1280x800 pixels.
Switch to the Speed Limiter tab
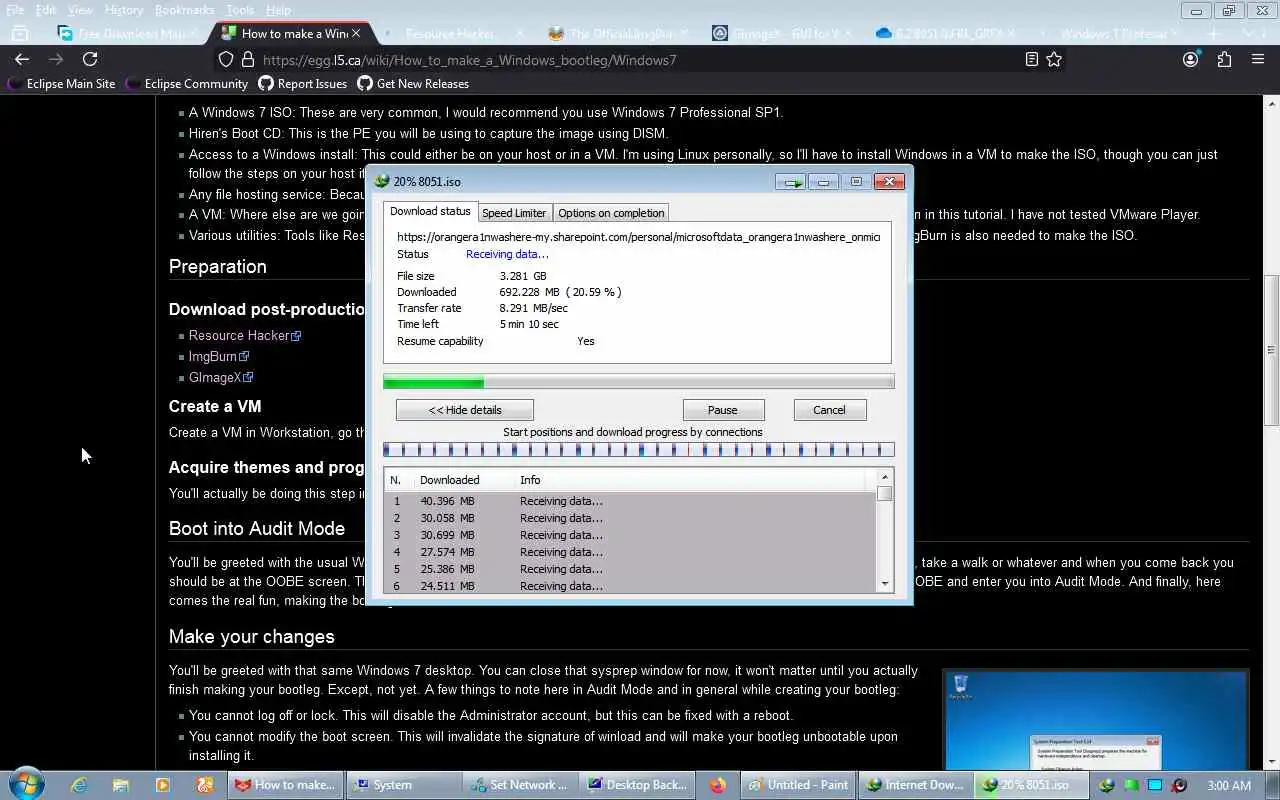(514, 213)
